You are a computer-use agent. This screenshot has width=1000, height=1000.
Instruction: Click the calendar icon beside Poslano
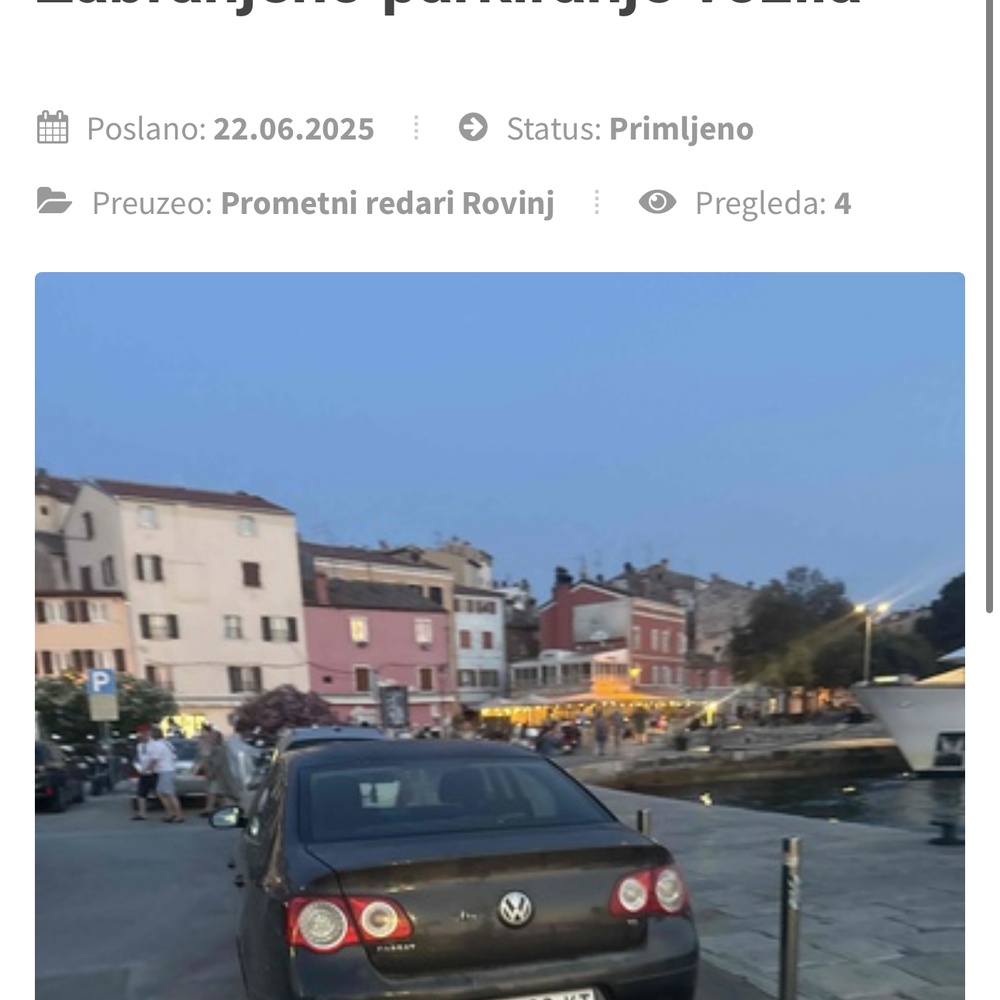pos(53,127)
